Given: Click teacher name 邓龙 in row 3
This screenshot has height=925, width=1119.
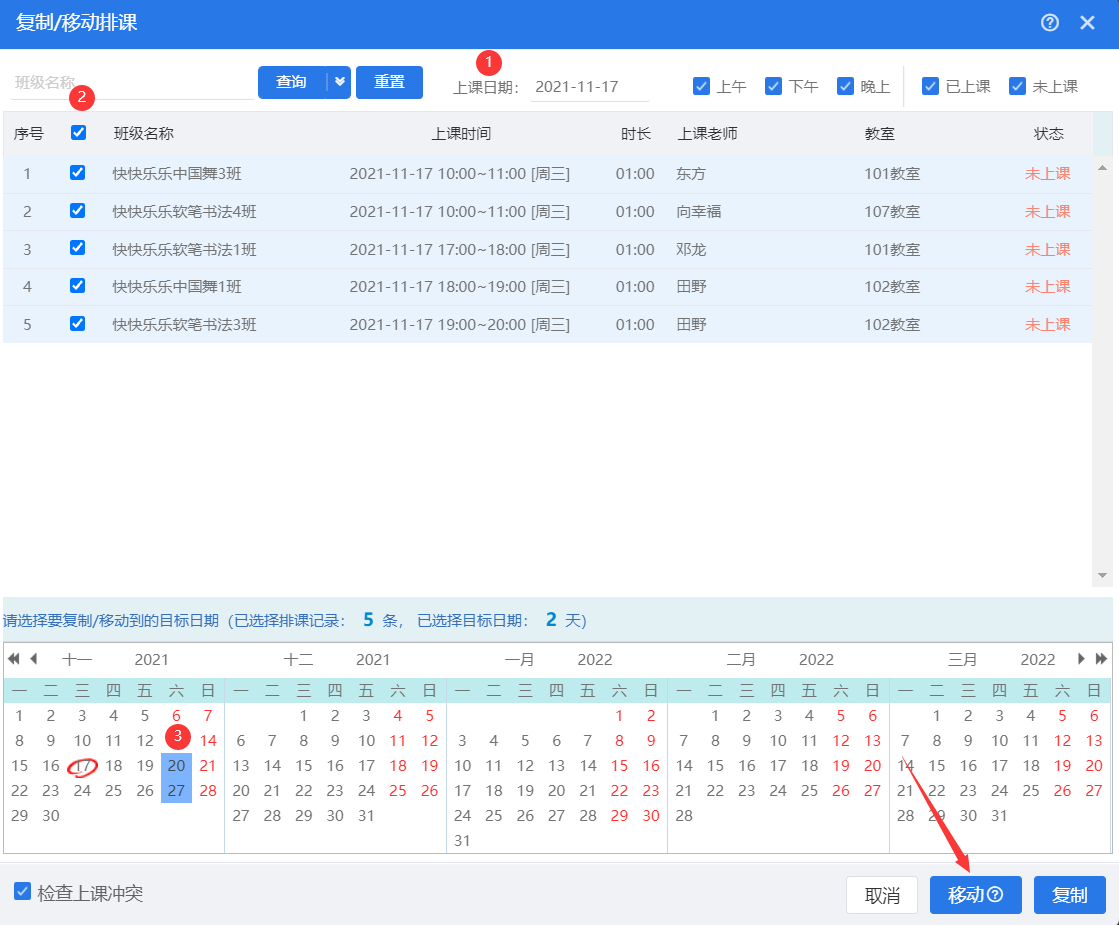Looking at the screenshot, I should tap(691, 249).
